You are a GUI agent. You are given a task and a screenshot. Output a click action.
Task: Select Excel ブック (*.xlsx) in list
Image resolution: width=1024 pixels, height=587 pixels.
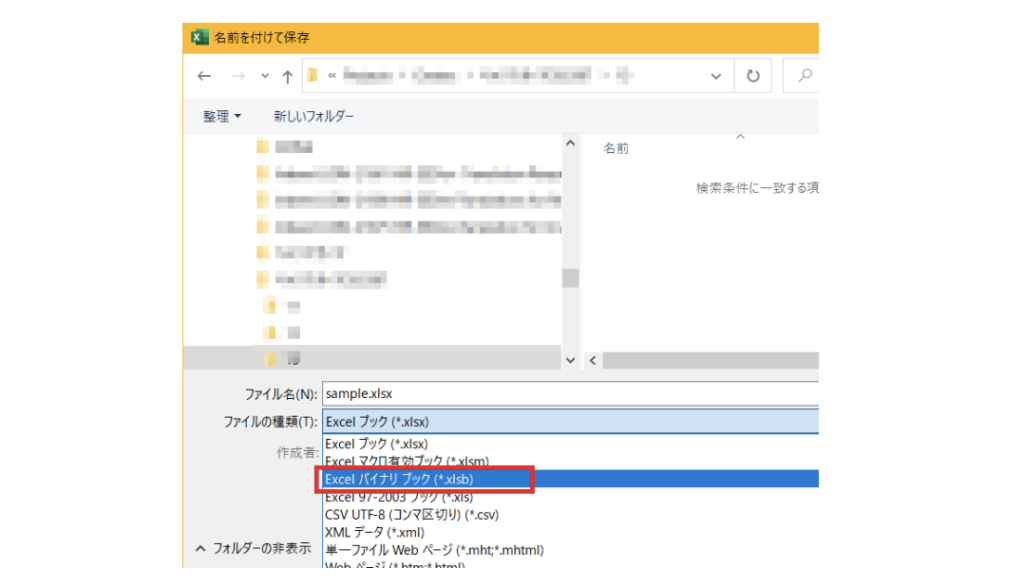point(376,444)
